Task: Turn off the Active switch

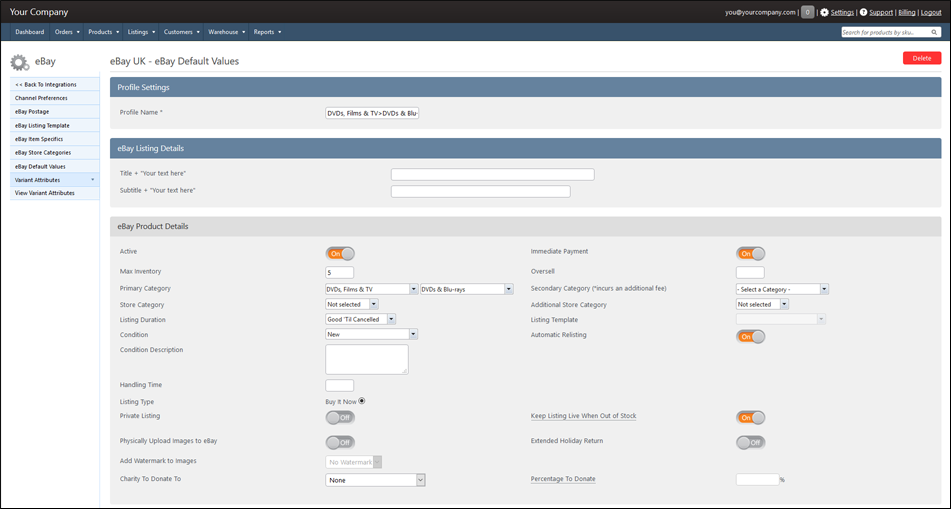Action: pos(340,254)
